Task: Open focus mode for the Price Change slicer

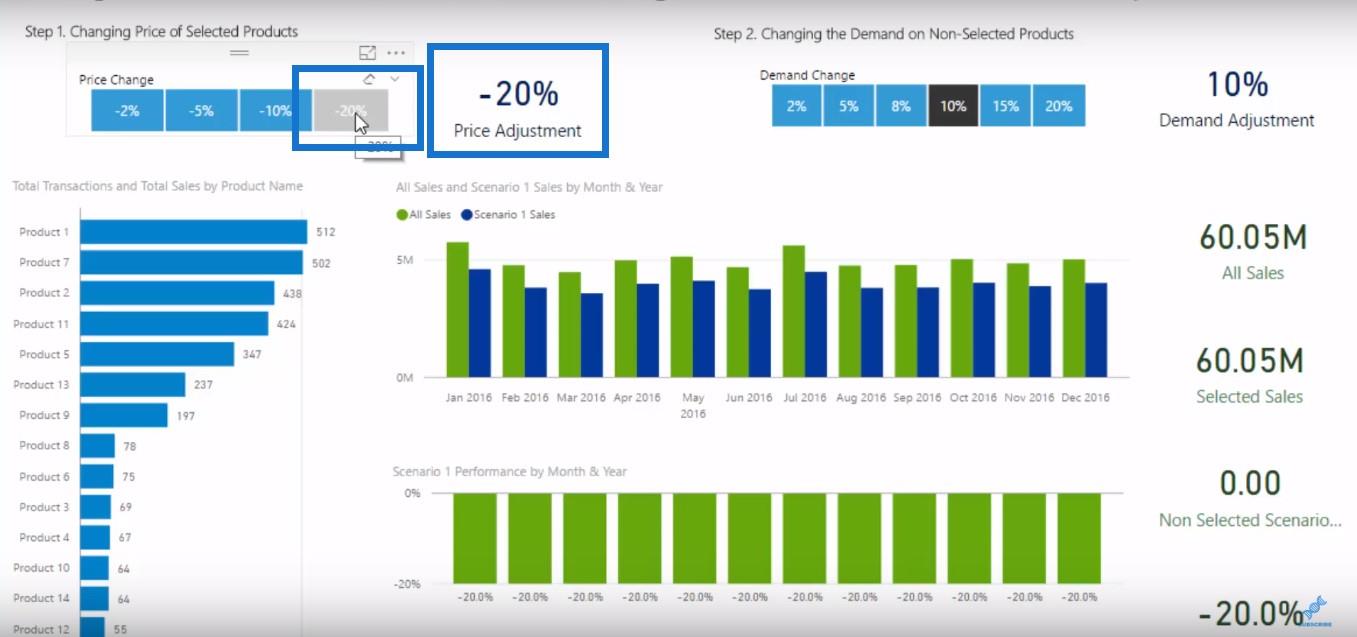Action: pos(367,53)
